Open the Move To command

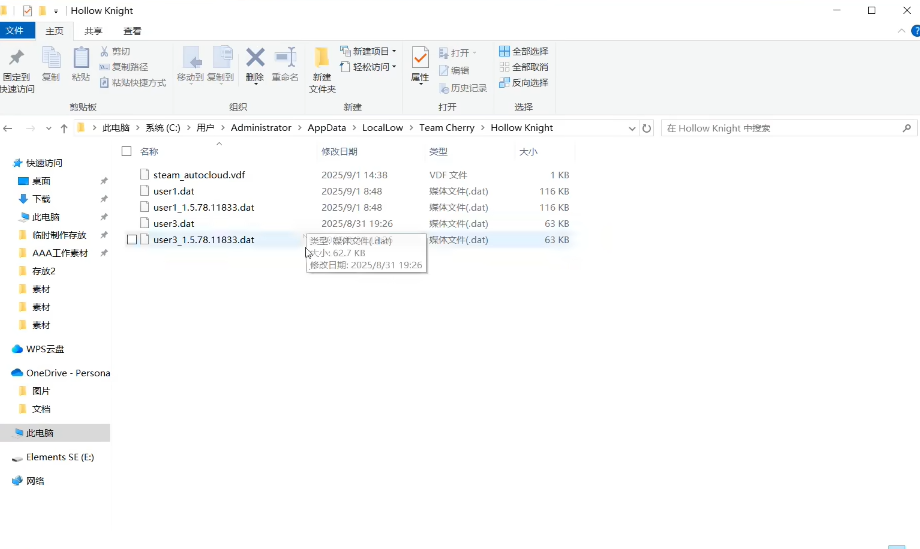click(x=190, y=65)
